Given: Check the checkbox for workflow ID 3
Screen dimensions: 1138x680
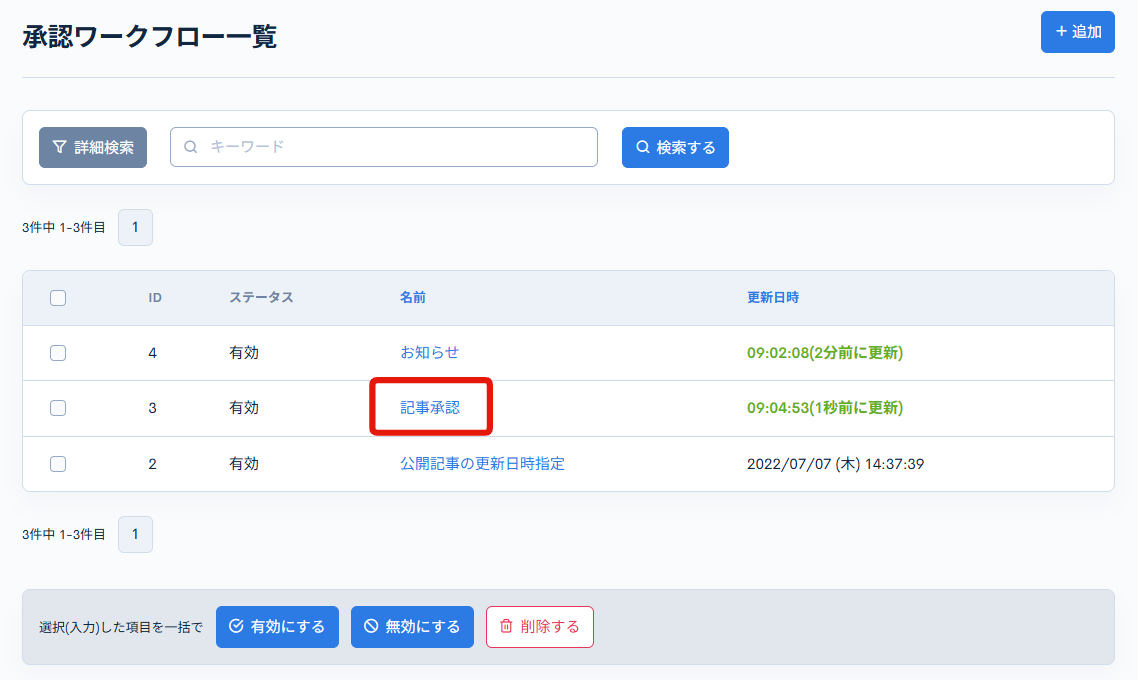Looking at the screenshot, I should point(57,408).
